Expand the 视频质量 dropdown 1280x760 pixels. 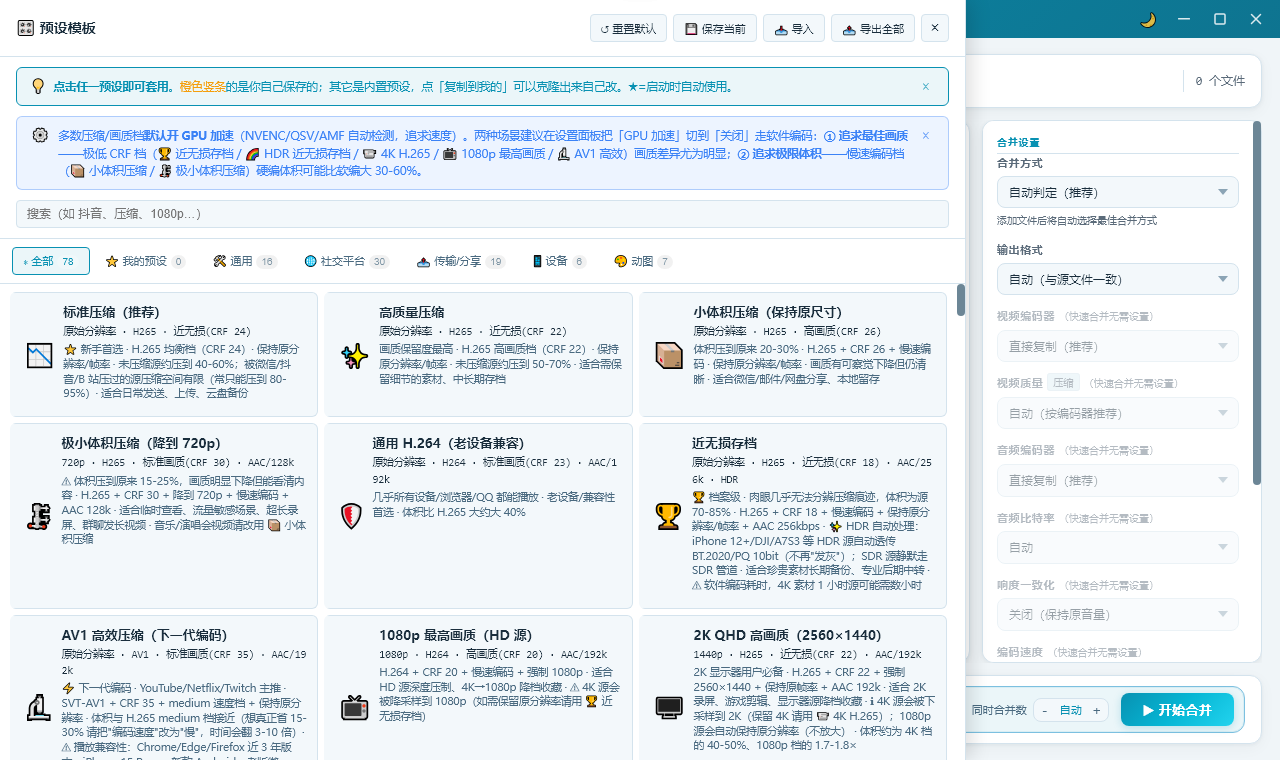(x=1118, y=413)
